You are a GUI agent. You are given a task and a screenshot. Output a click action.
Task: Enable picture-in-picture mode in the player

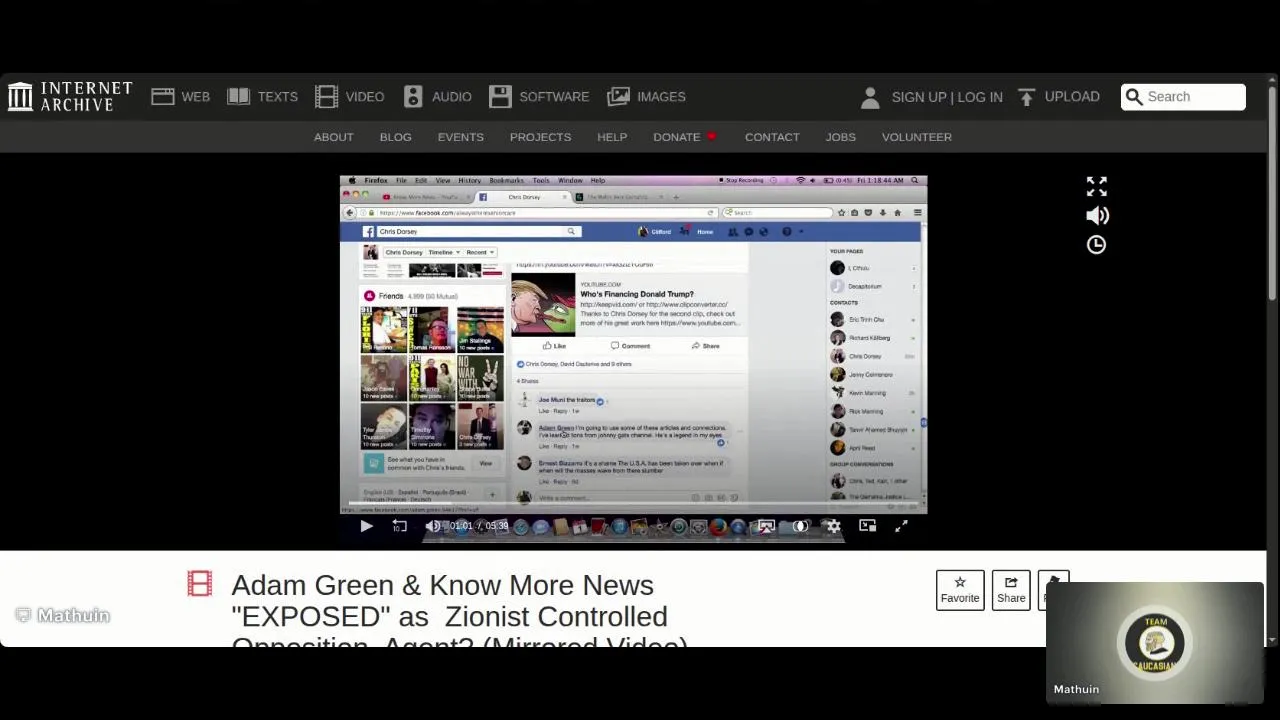(x=867, y=526)
